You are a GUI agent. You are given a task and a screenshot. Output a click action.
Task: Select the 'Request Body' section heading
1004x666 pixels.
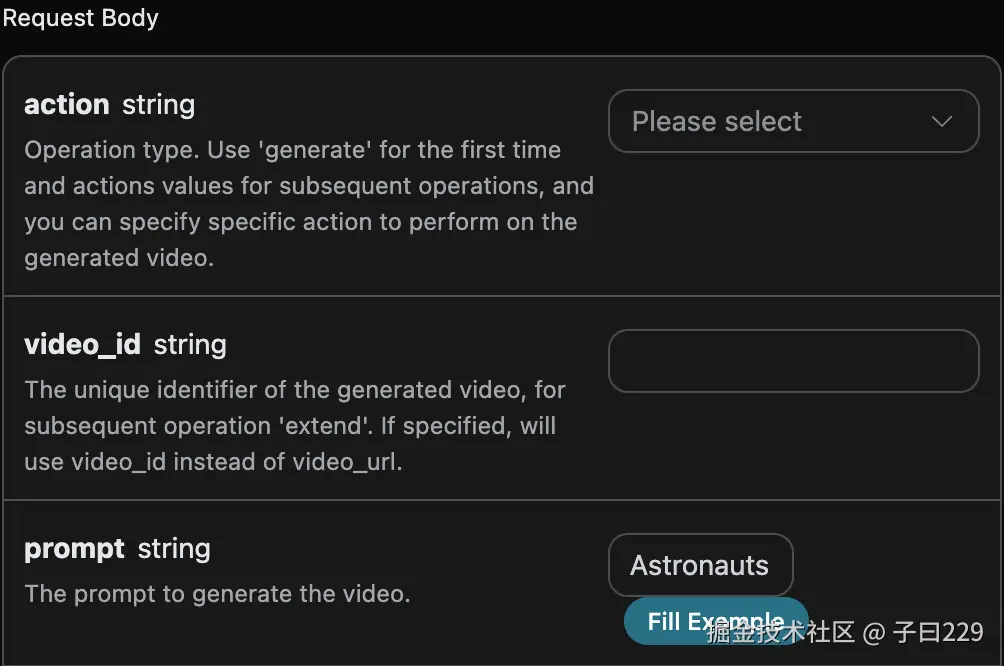click(x=80, y=18)
